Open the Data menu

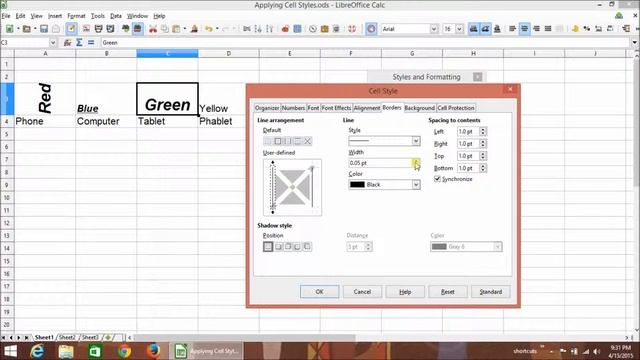coord(116,16)
